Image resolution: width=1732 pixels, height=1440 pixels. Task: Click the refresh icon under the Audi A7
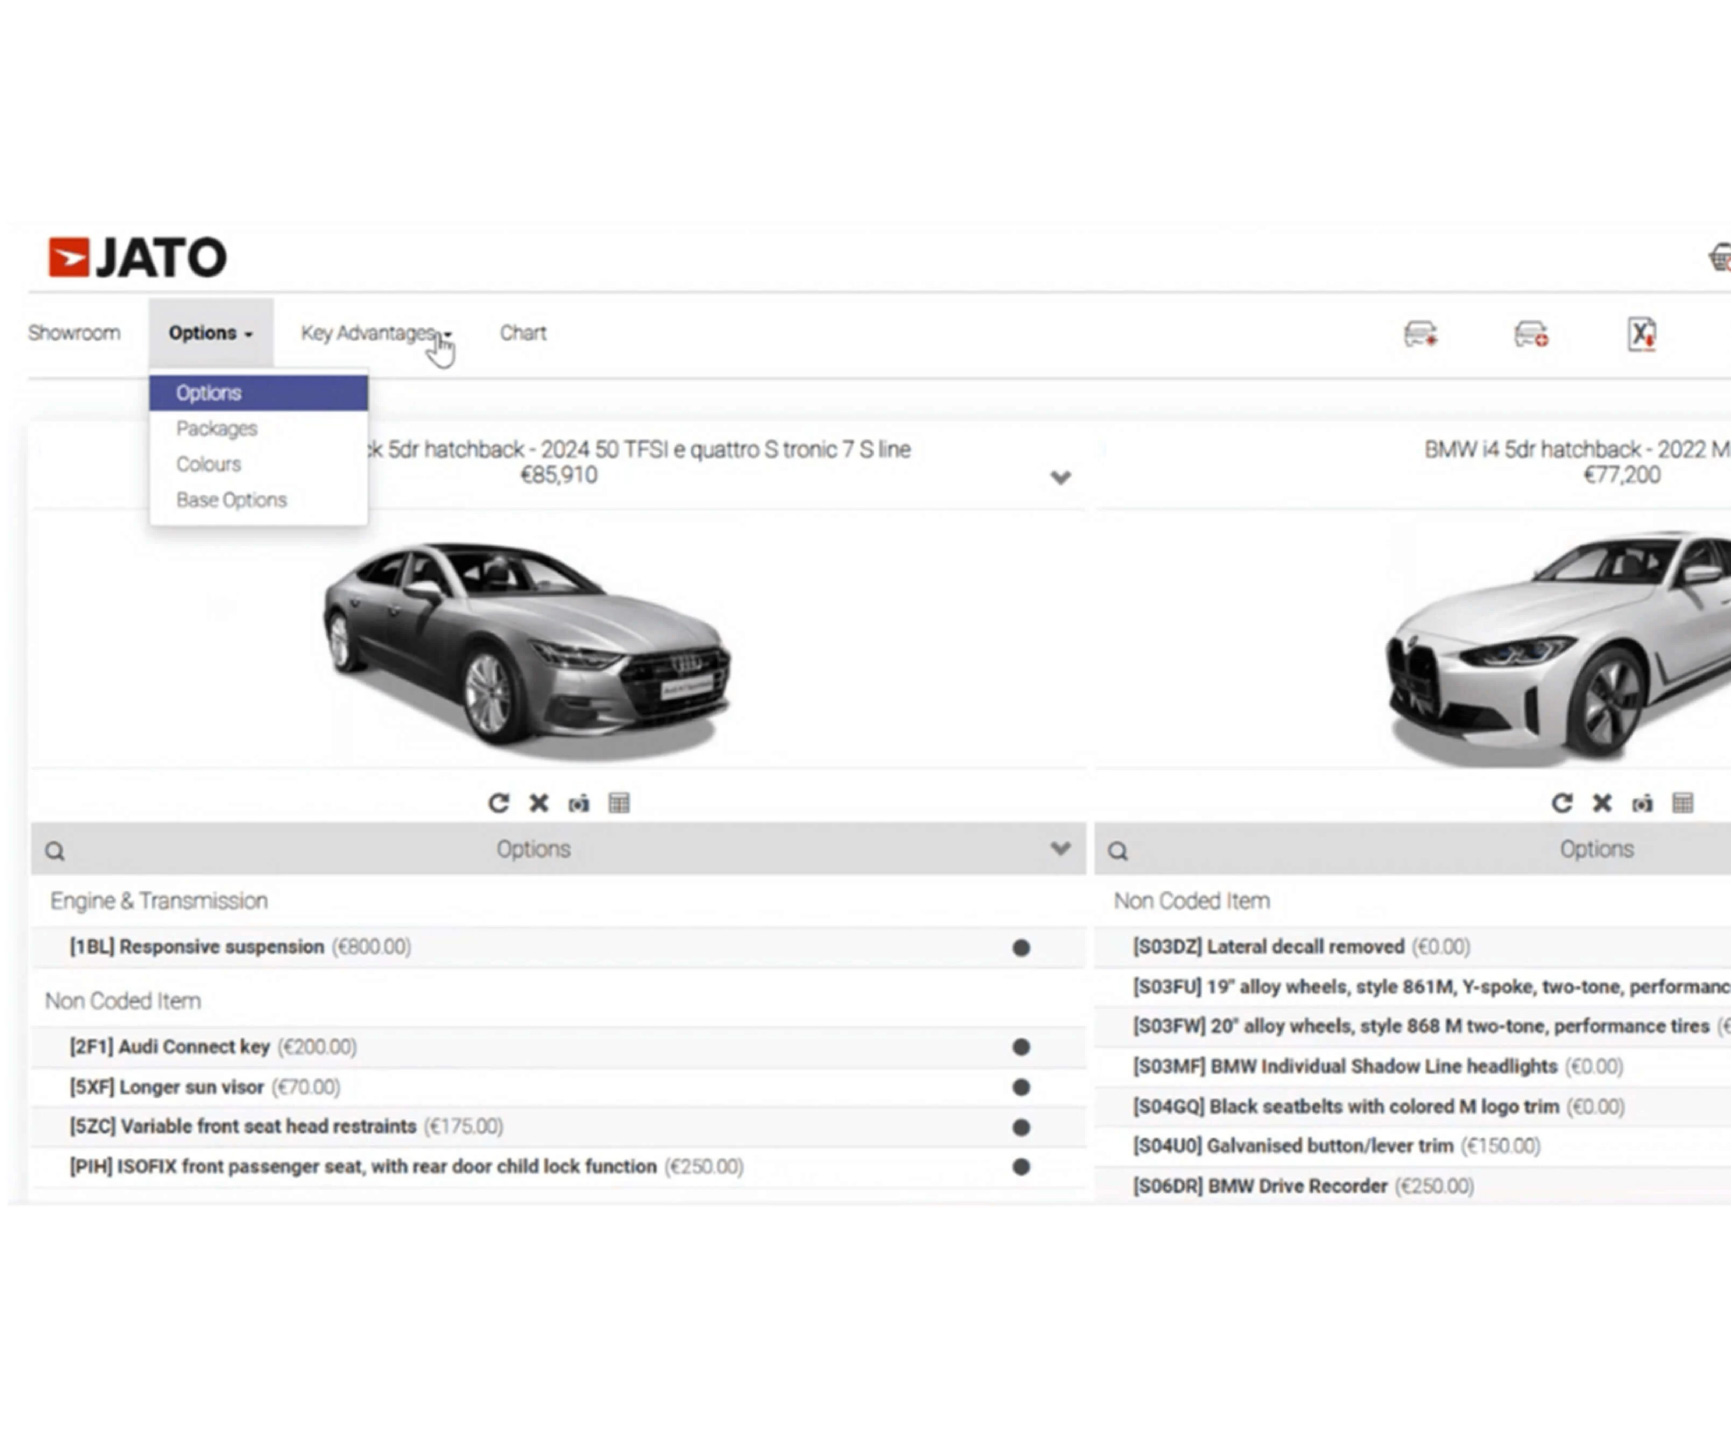click(498, 803)
